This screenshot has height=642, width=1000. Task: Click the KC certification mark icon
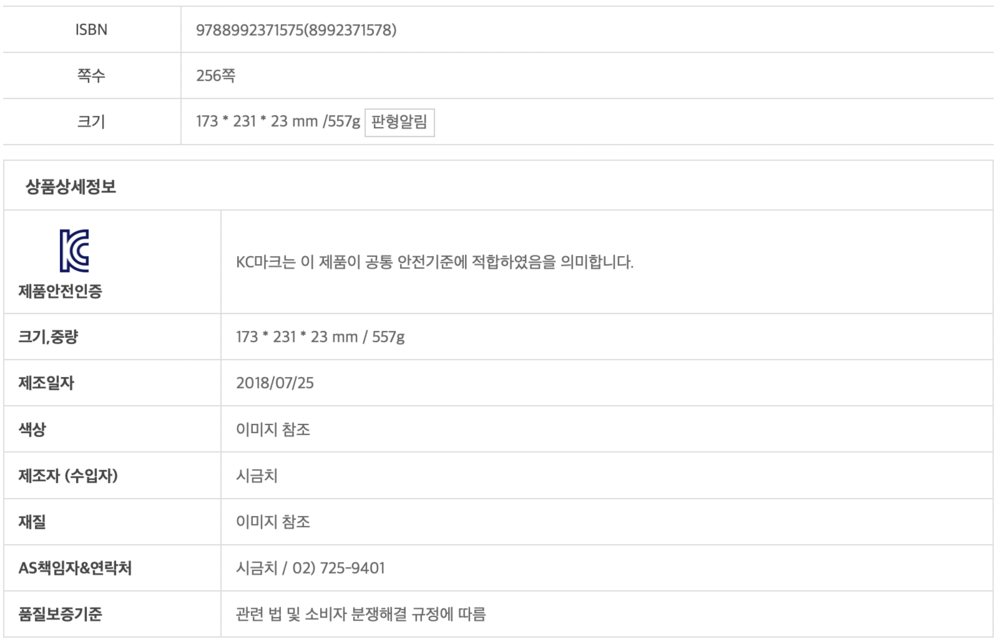[x=73, y=251]
